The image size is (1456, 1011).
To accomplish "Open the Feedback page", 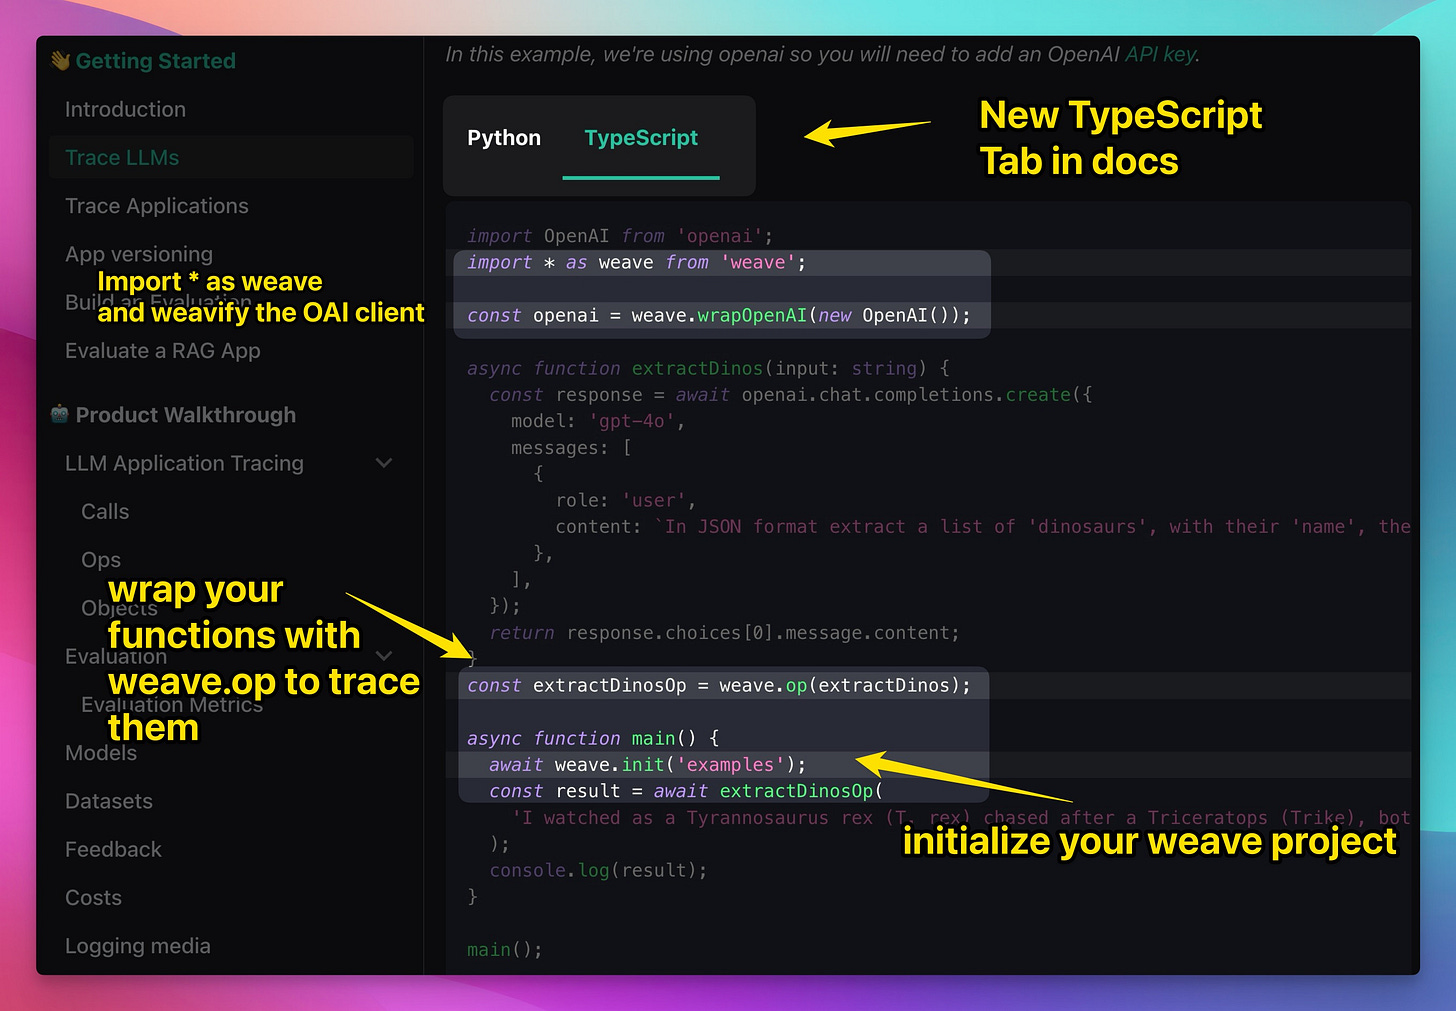I will (x=113, y=849).
